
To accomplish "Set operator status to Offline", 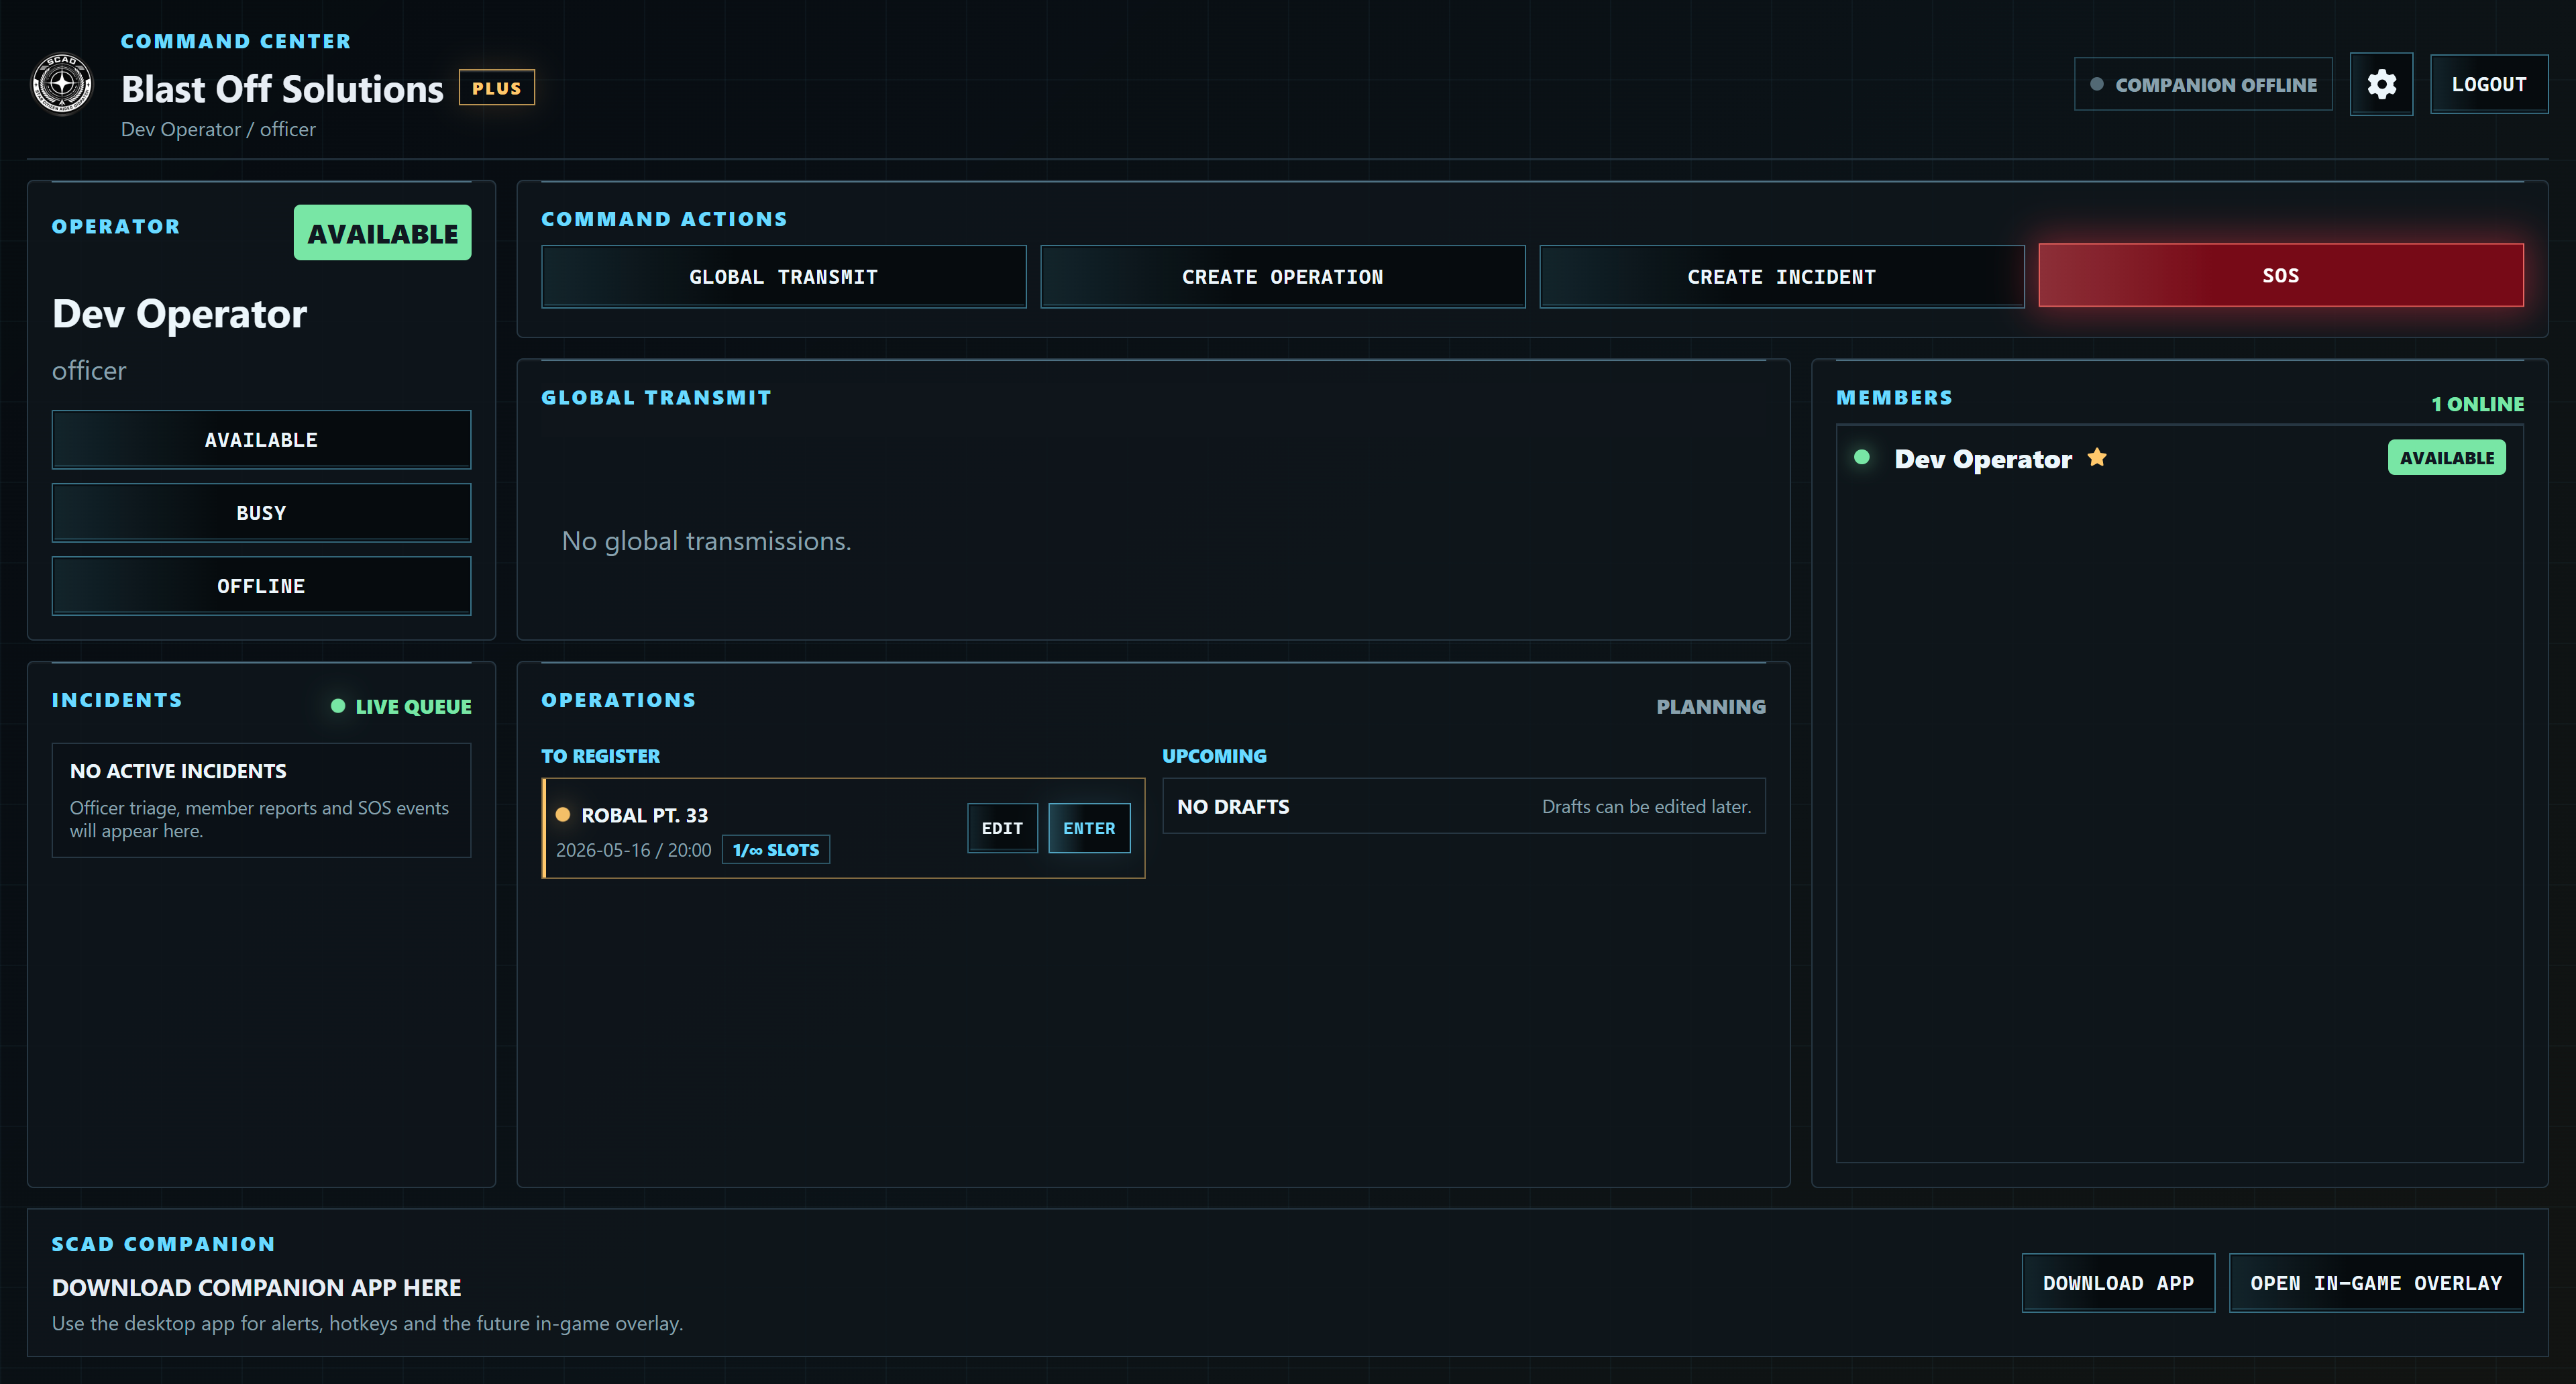I will [261, 586].
